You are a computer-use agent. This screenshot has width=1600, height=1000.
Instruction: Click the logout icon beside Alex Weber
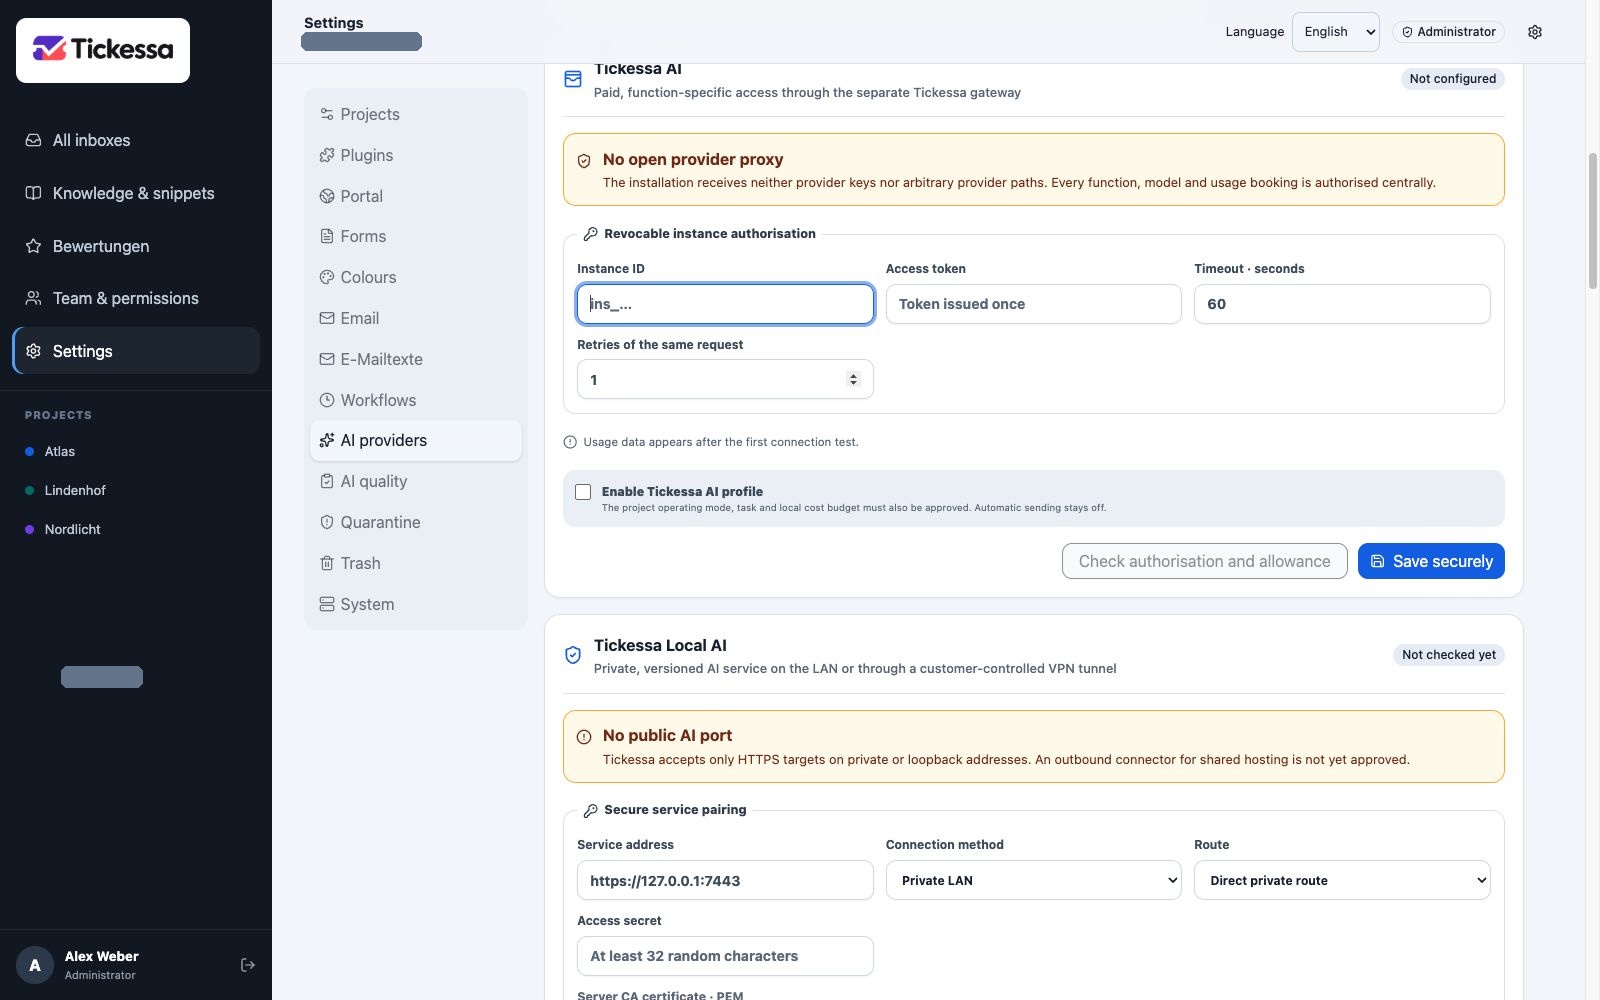[248, 965]
